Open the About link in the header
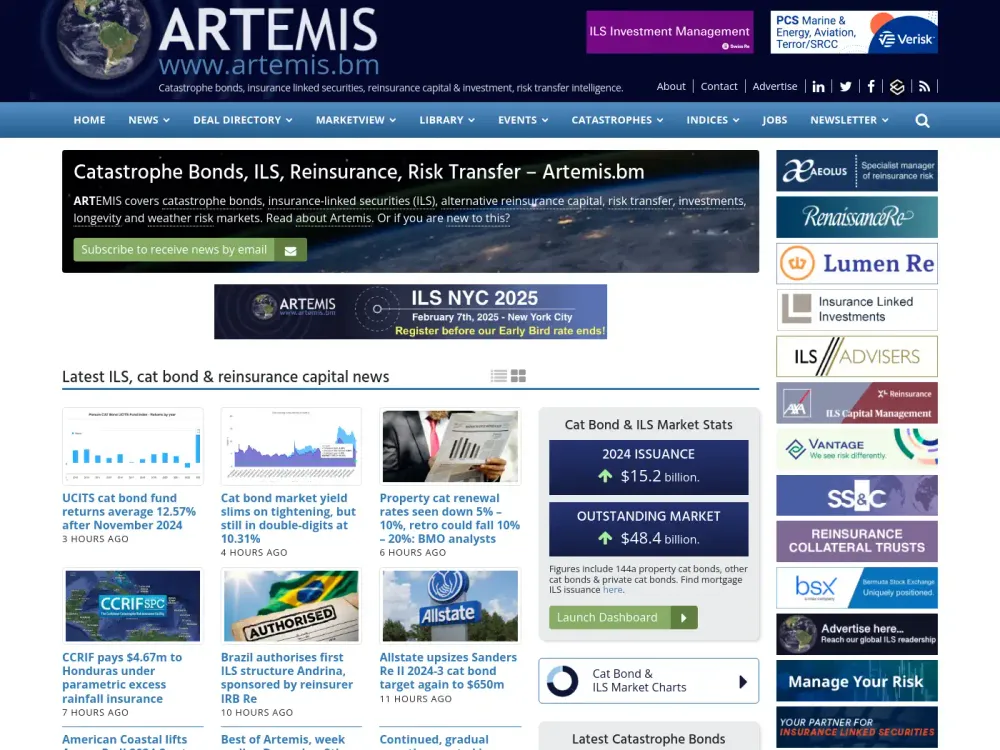This screenshot has height=750, width=1000. (671, 86)
